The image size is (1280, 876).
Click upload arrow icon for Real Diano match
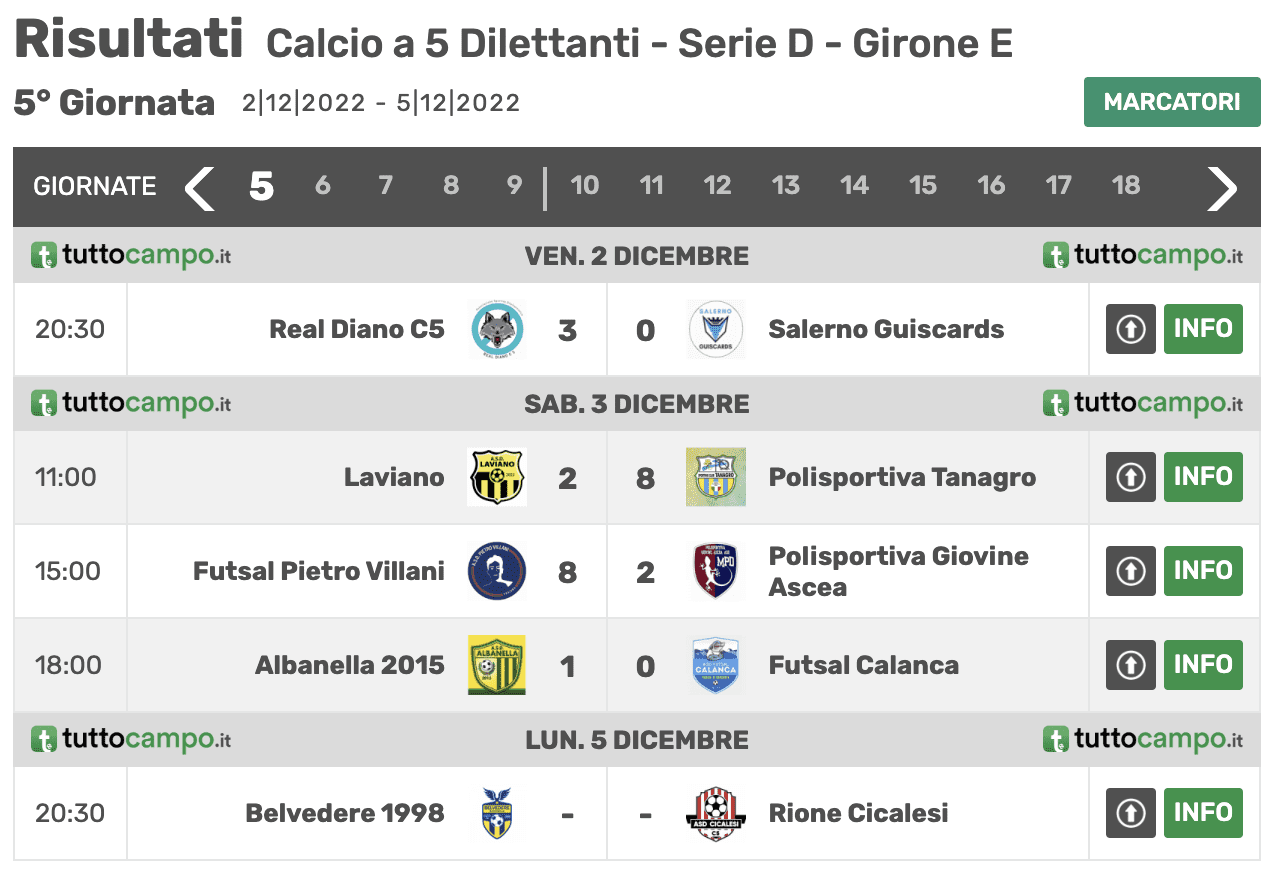[1131, 329]
